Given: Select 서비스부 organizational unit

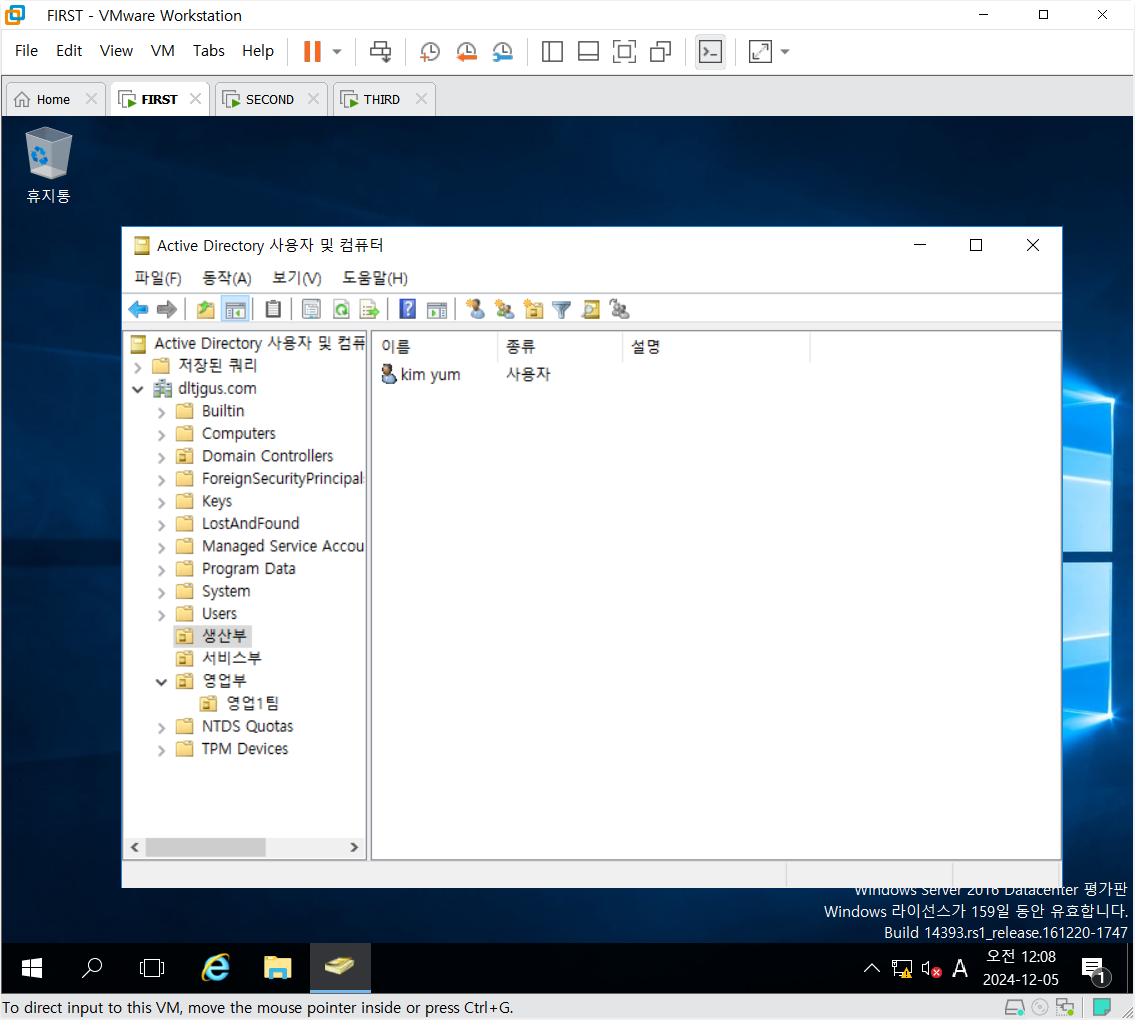Looking at the screenshot, I should tap(231, 658).
